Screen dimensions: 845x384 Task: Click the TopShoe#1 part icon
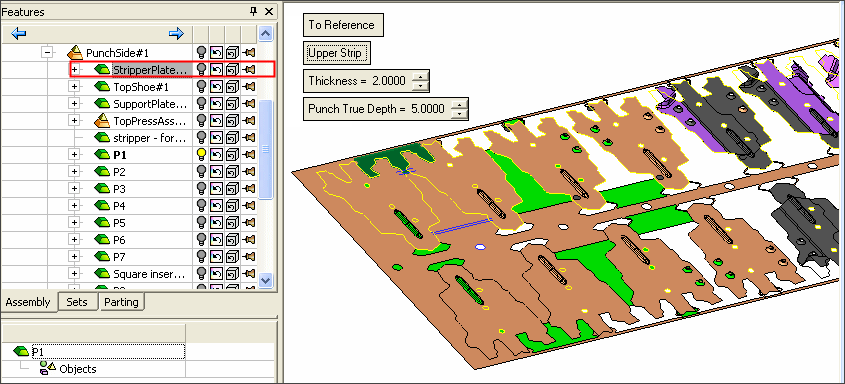101,86
